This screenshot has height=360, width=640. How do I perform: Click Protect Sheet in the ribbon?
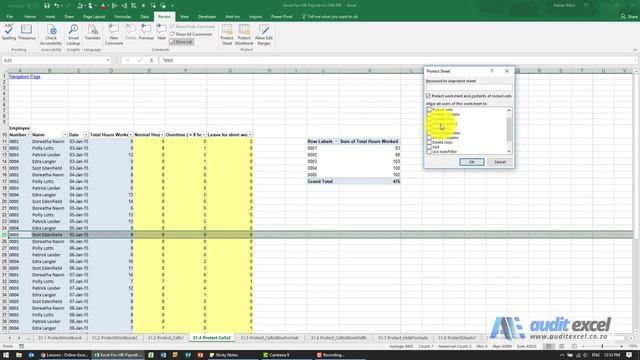[227, 35]
